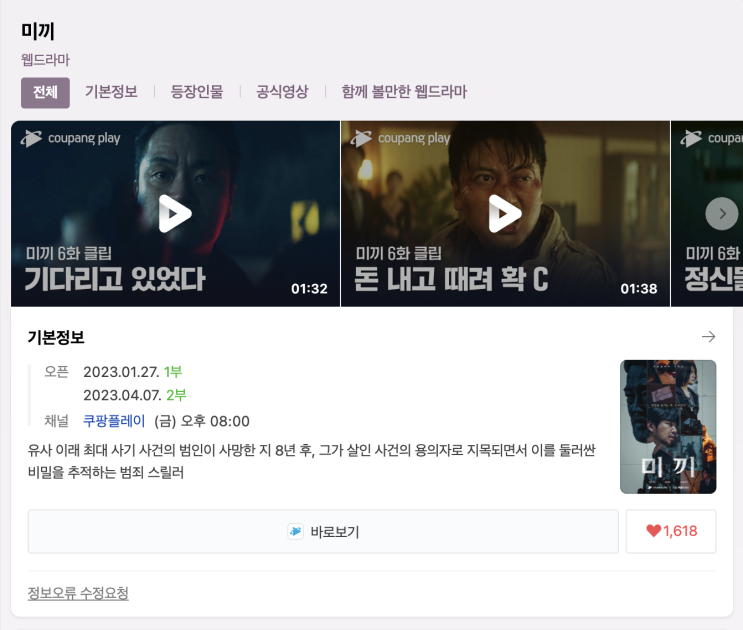Open 기본정보 details via arrow icon
This screenshot has width=743, height=630.
pyautogui.click(x=708, y=337)
